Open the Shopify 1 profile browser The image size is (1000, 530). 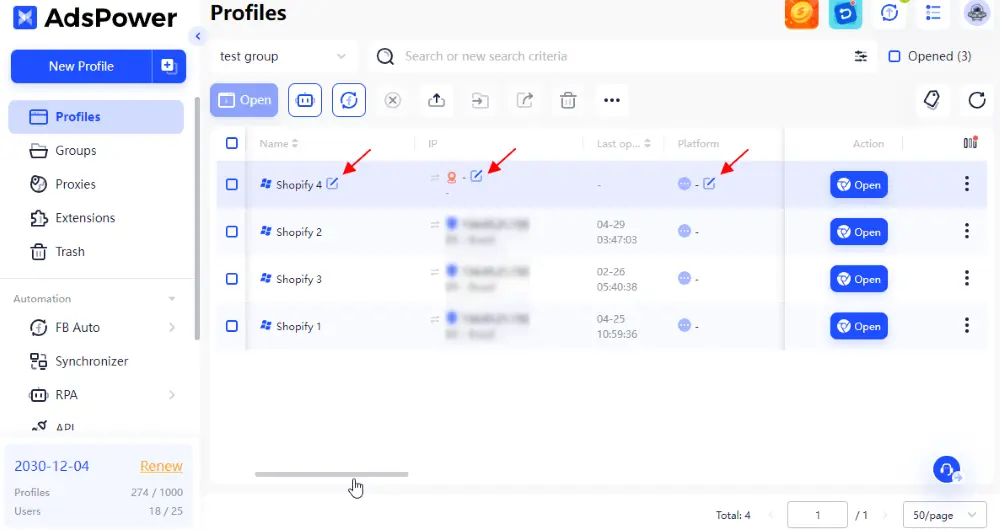(x=858, y=327)
